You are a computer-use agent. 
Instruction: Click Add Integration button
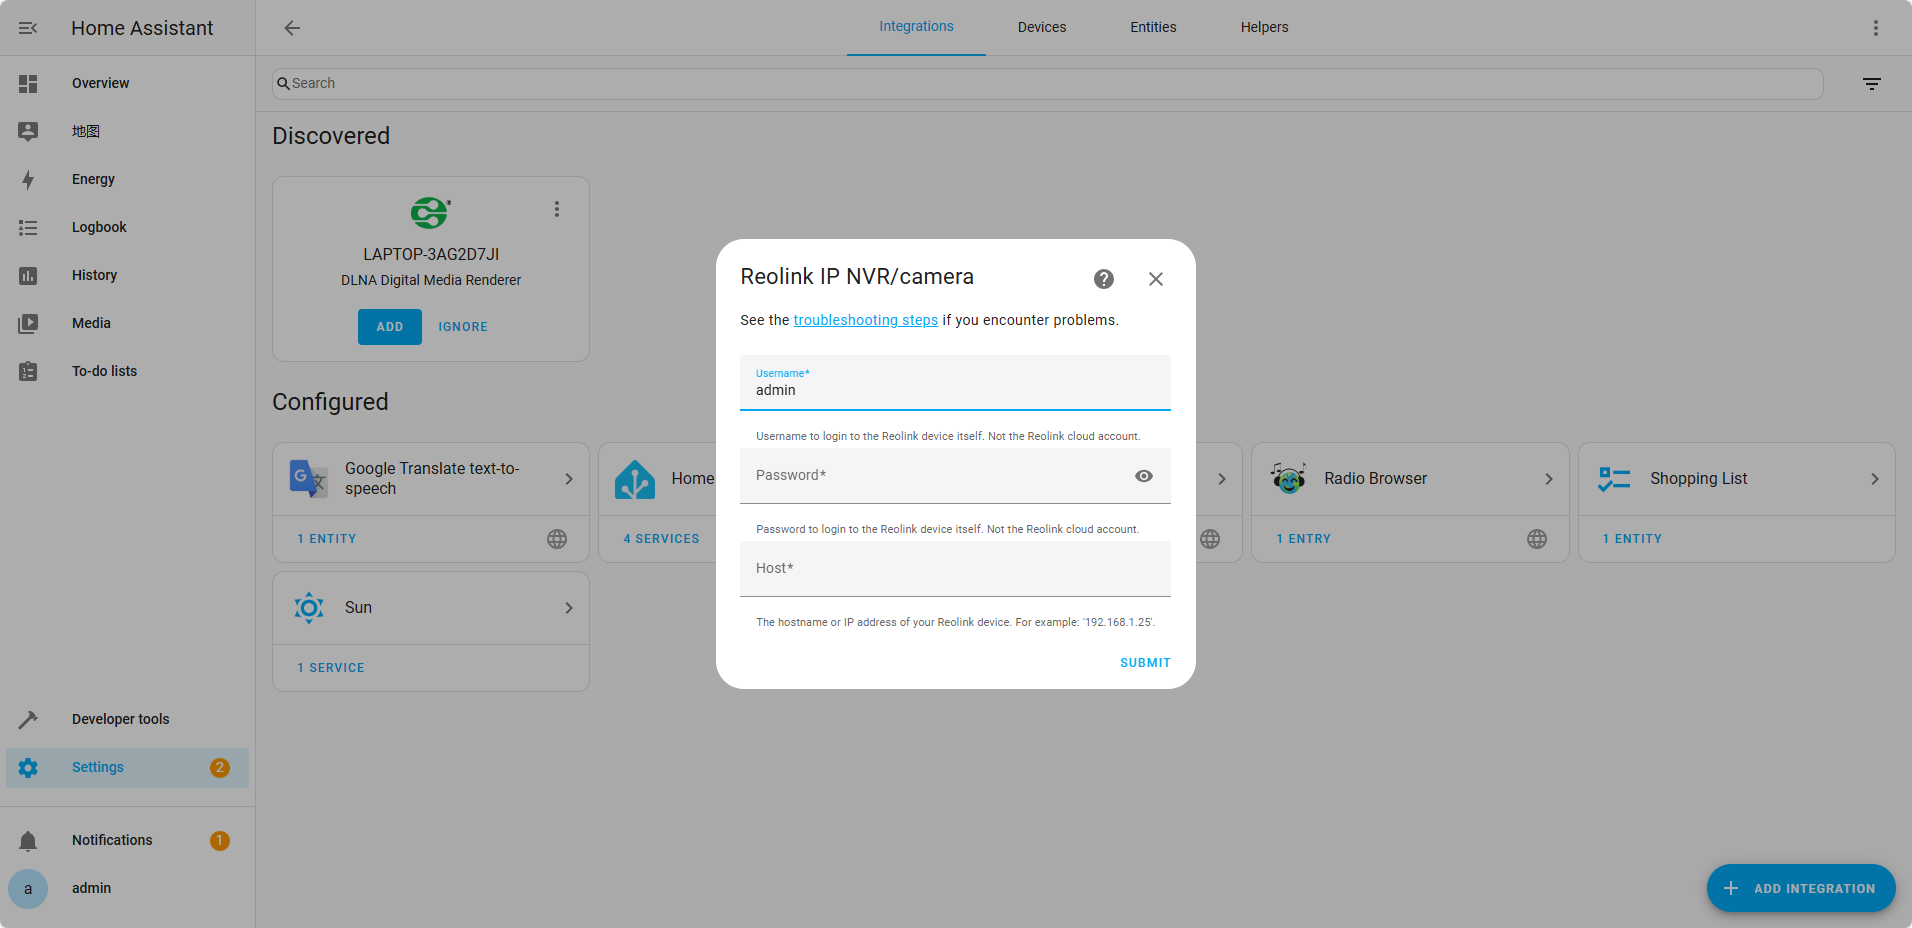coord(1801,888)
